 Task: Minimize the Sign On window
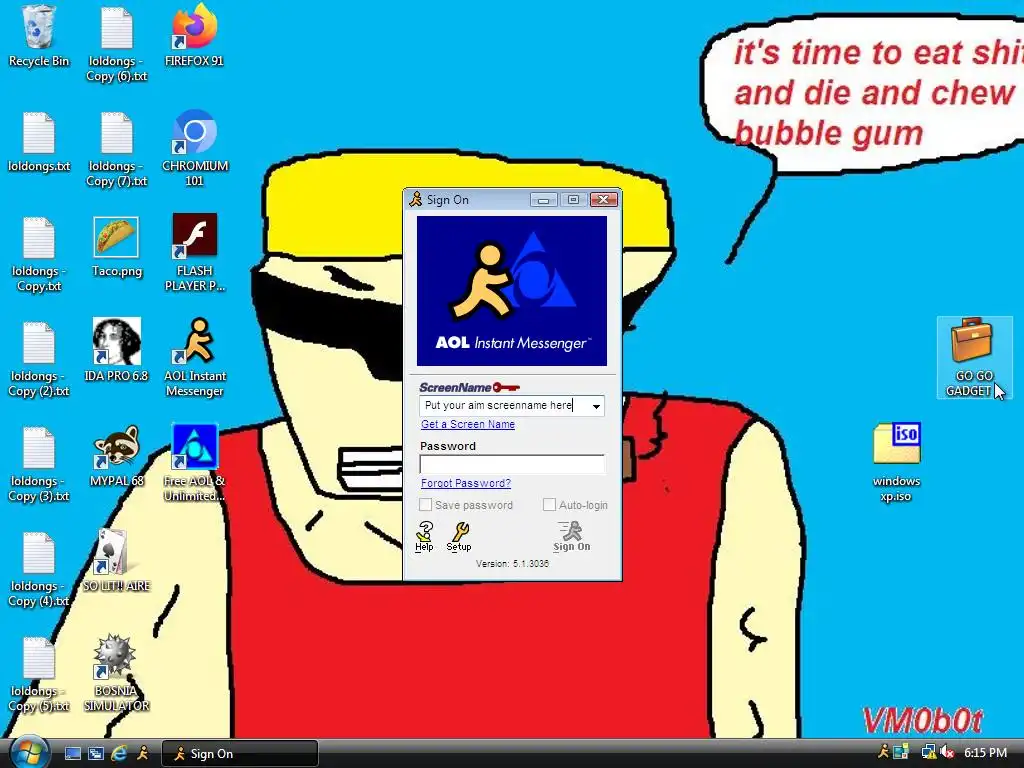tap(543, 200)
